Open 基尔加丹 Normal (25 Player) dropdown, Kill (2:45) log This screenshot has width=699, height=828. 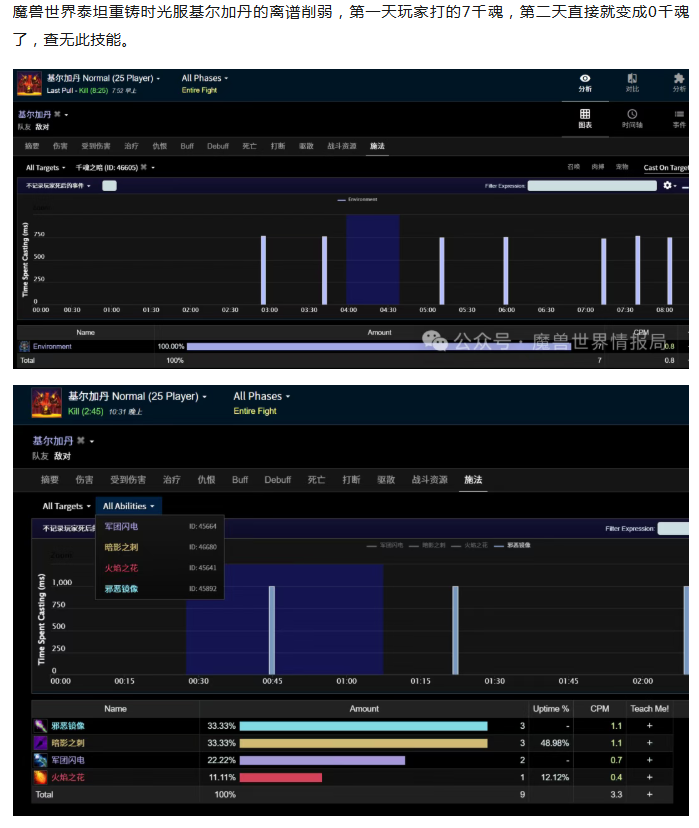137,396
